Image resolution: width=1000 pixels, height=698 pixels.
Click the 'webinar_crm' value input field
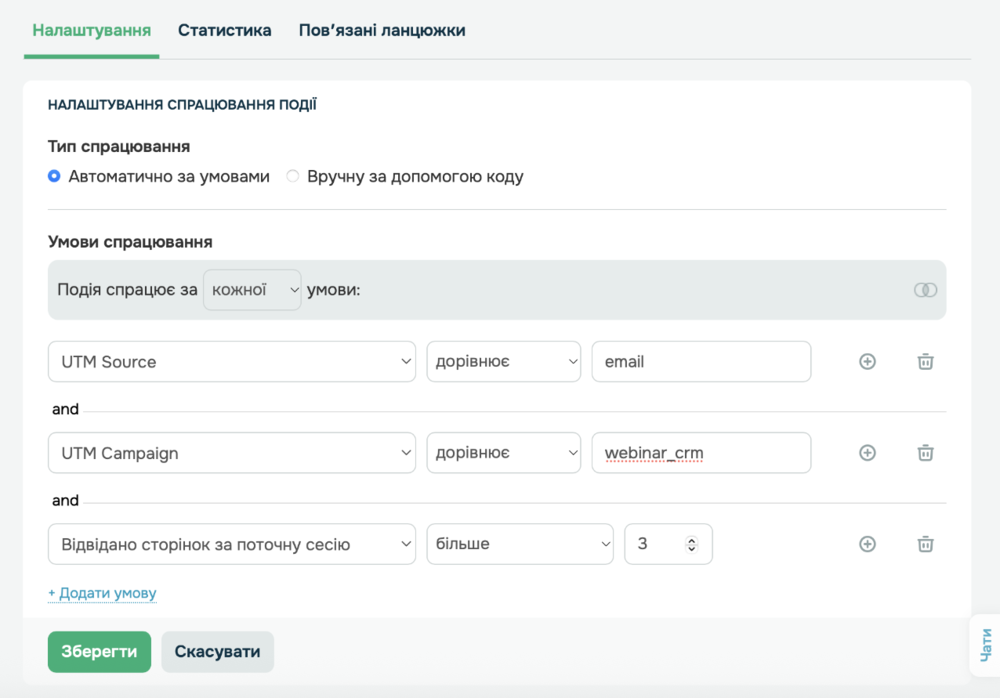700,453
